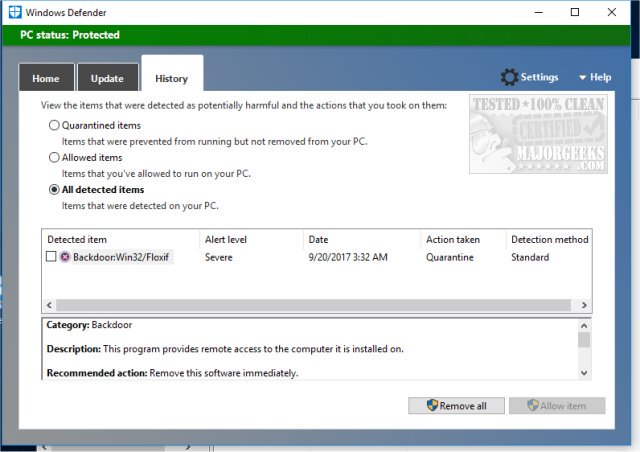Select the All detected items option
The height and width of the screenshot is (452, 640).
click(54, 190)
